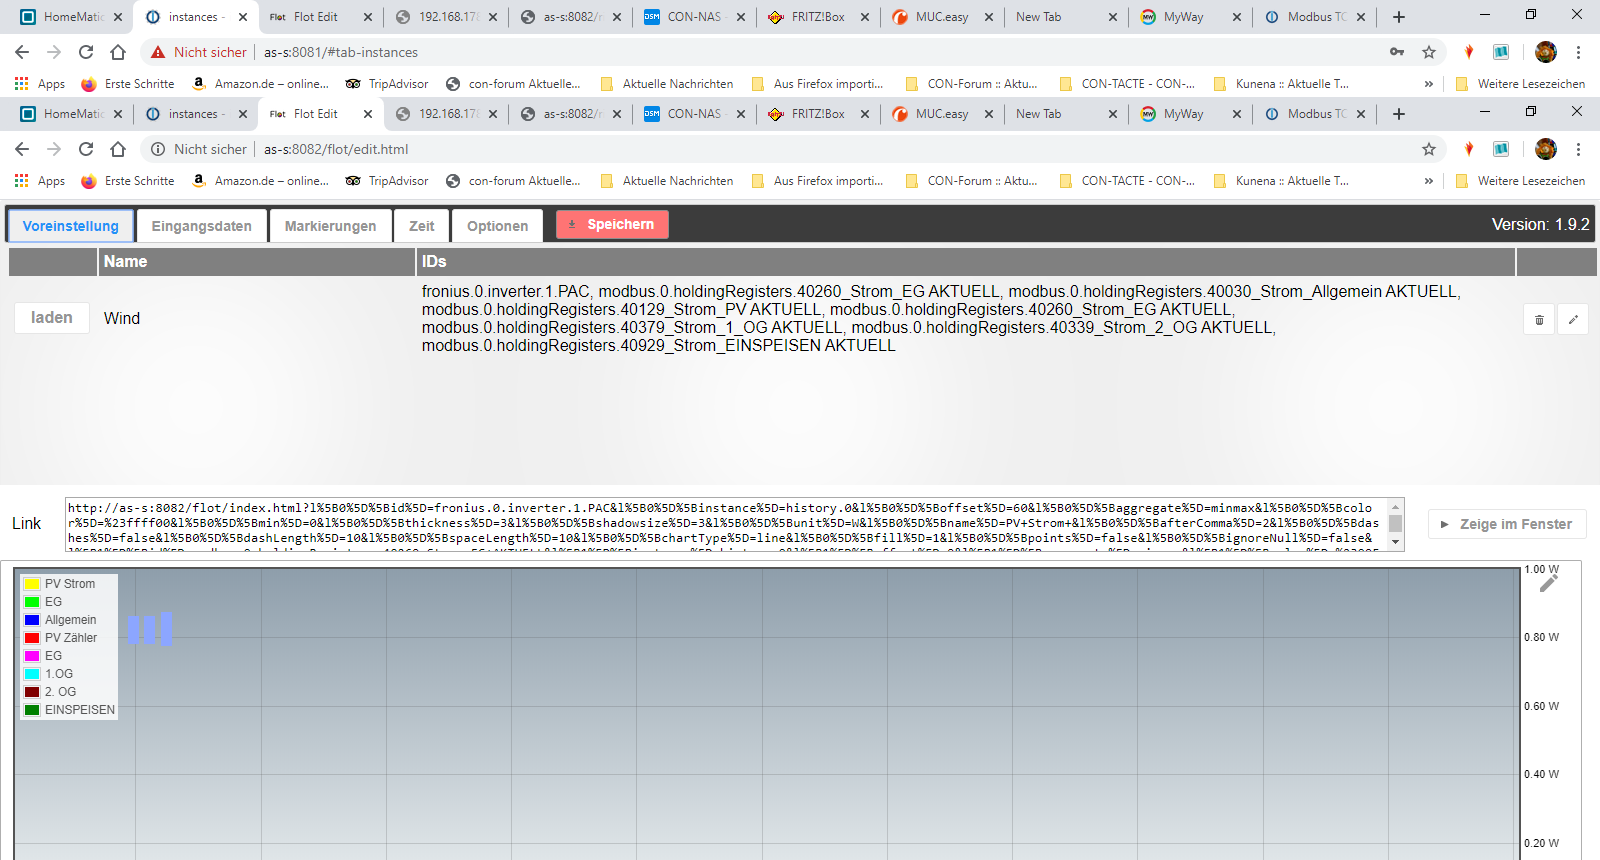Click the 0.80 W axis label
Screen dimensions: 1600x860
(x=1541, y=637)
